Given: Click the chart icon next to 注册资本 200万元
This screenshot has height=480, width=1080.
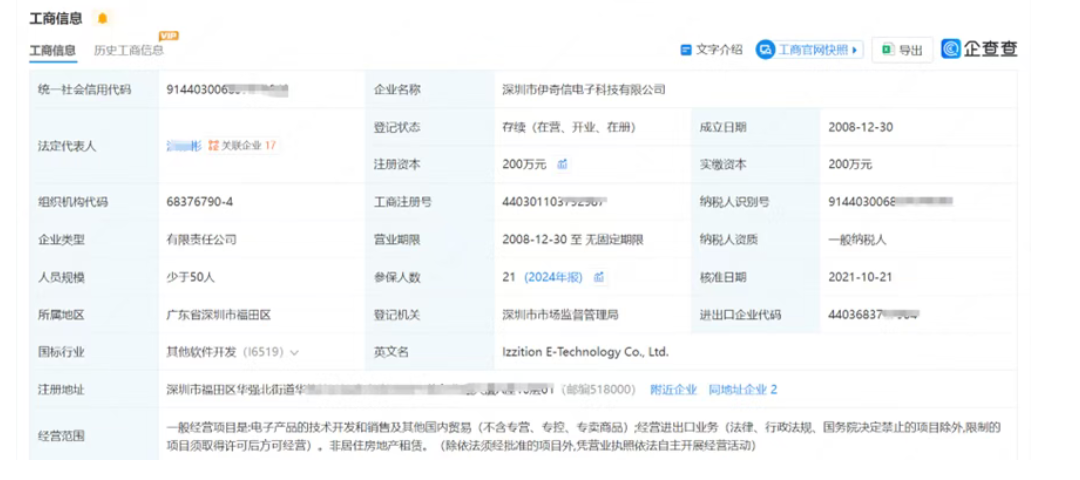Looking at the screenshot, I should [x=562, y=164].
